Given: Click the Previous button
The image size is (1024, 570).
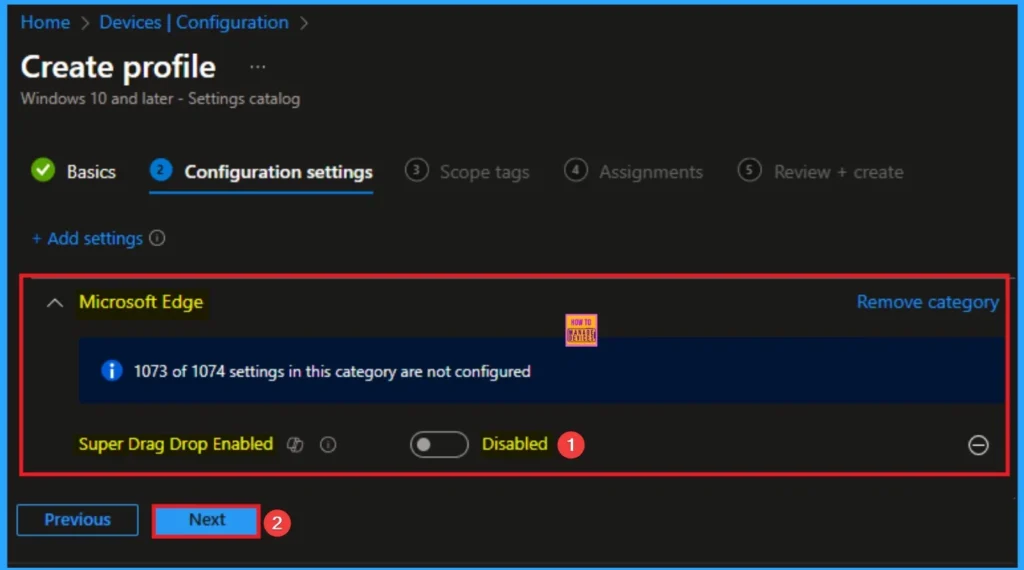Looking at the screenshot, I should pos(77,520).
